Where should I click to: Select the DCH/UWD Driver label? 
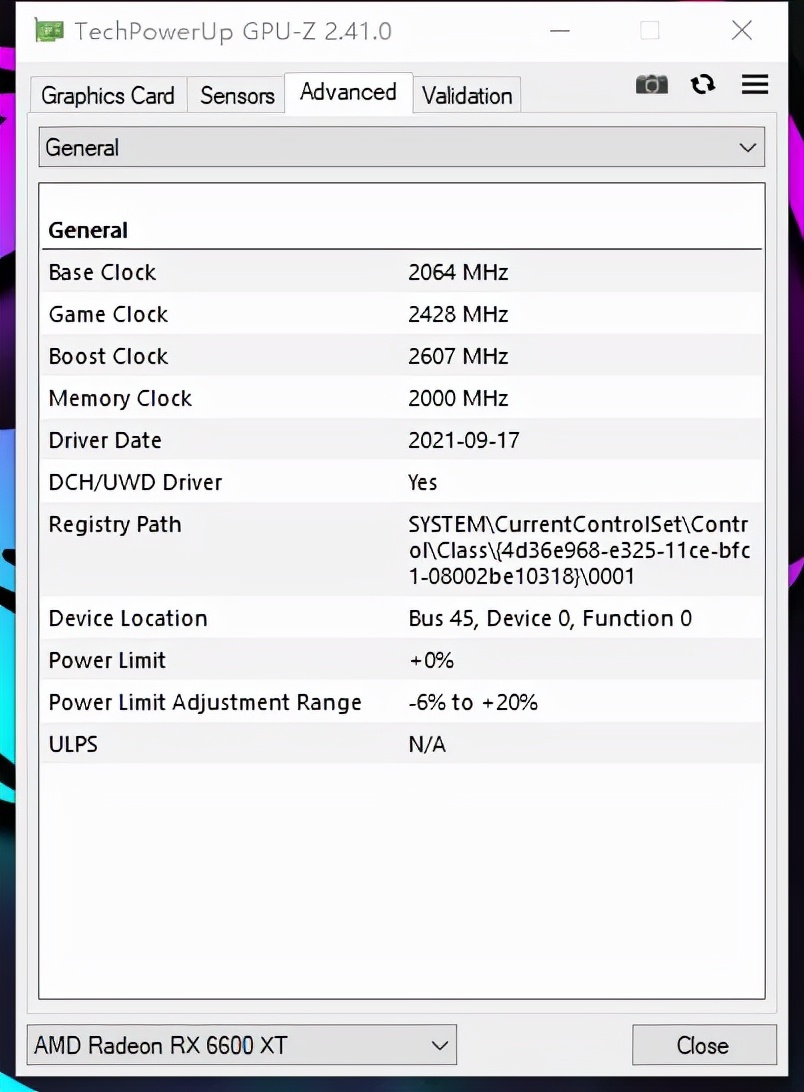(135, 482)
